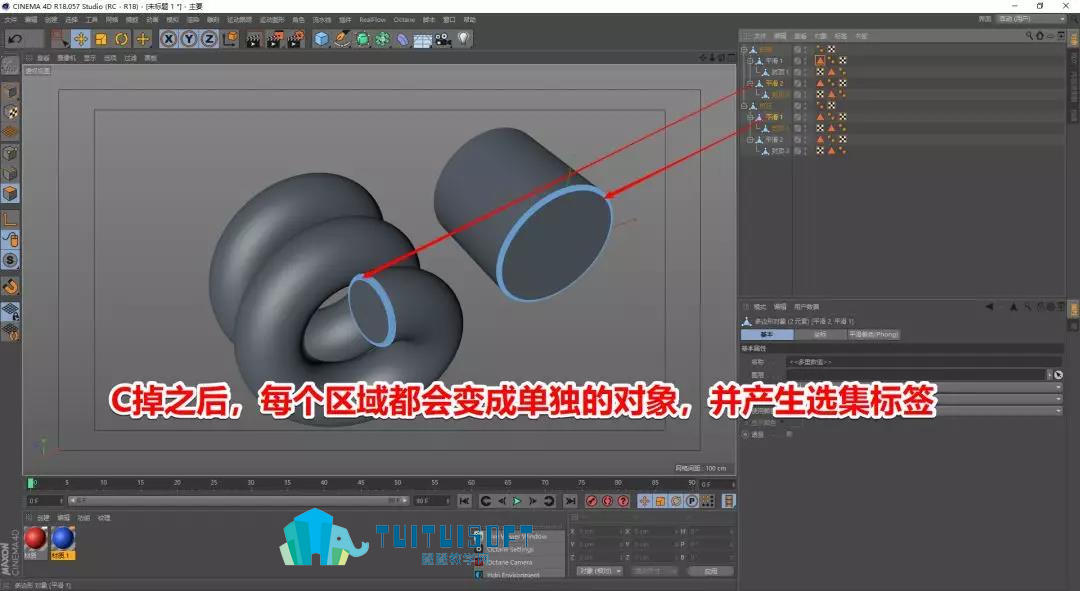Toggle X axis lock
This screenshot has width=1080, height=591.
(168, 39)
